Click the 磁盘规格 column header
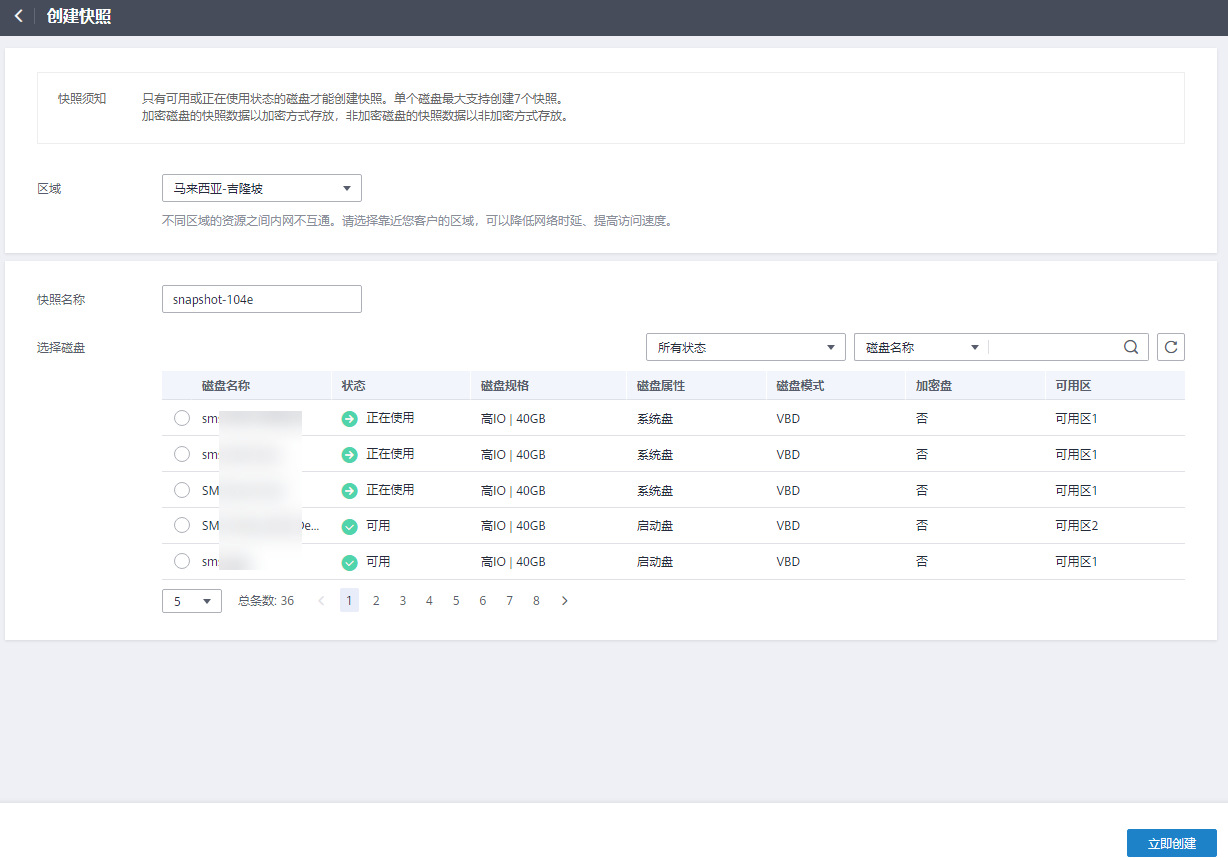The height and width of the screenshot is (860, 1228). 505,385
